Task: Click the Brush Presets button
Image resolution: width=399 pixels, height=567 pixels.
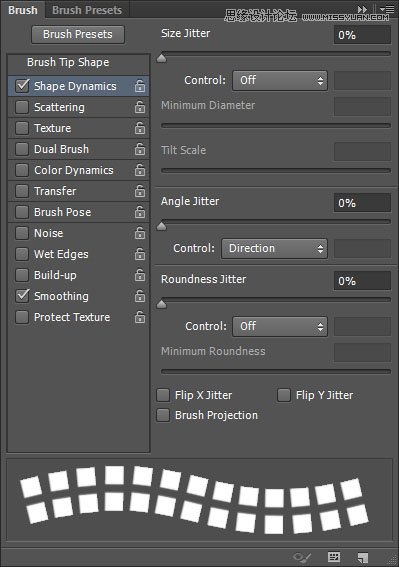Action: pos(78,34)
